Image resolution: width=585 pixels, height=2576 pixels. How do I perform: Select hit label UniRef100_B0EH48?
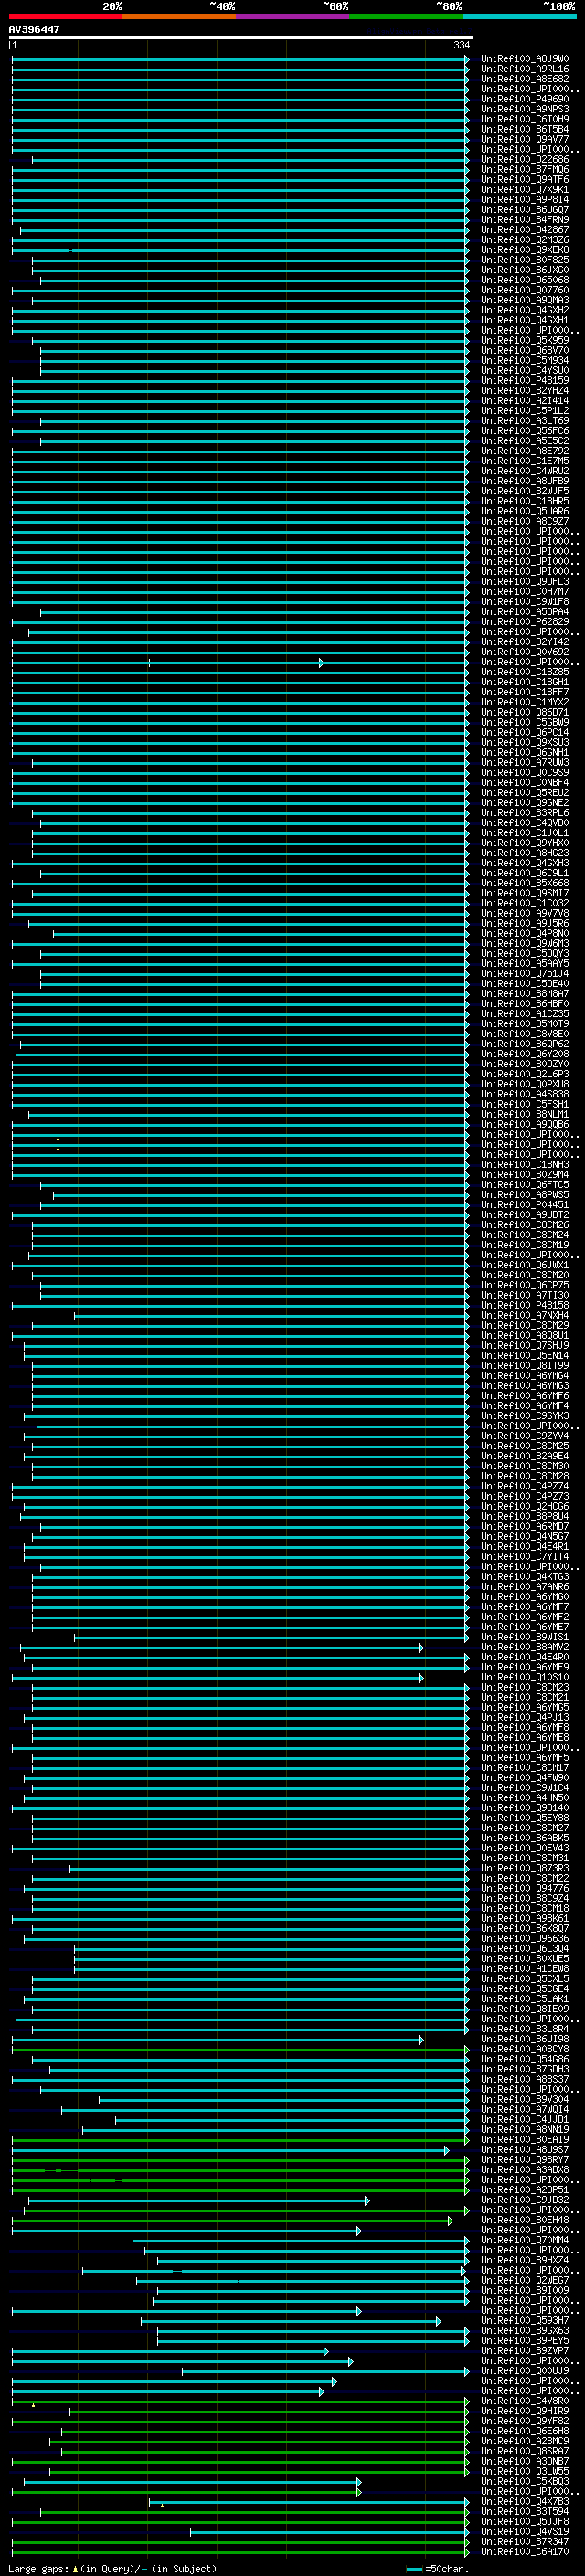click(x=525, y=2220)
